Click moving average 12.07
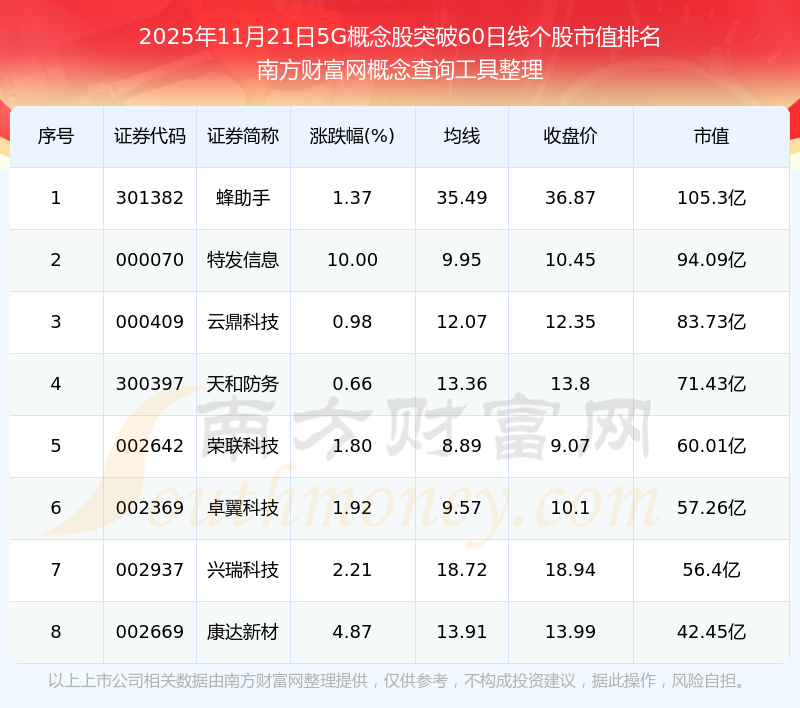The width and height of the screenshot is (800, 708). coord(462,322)
